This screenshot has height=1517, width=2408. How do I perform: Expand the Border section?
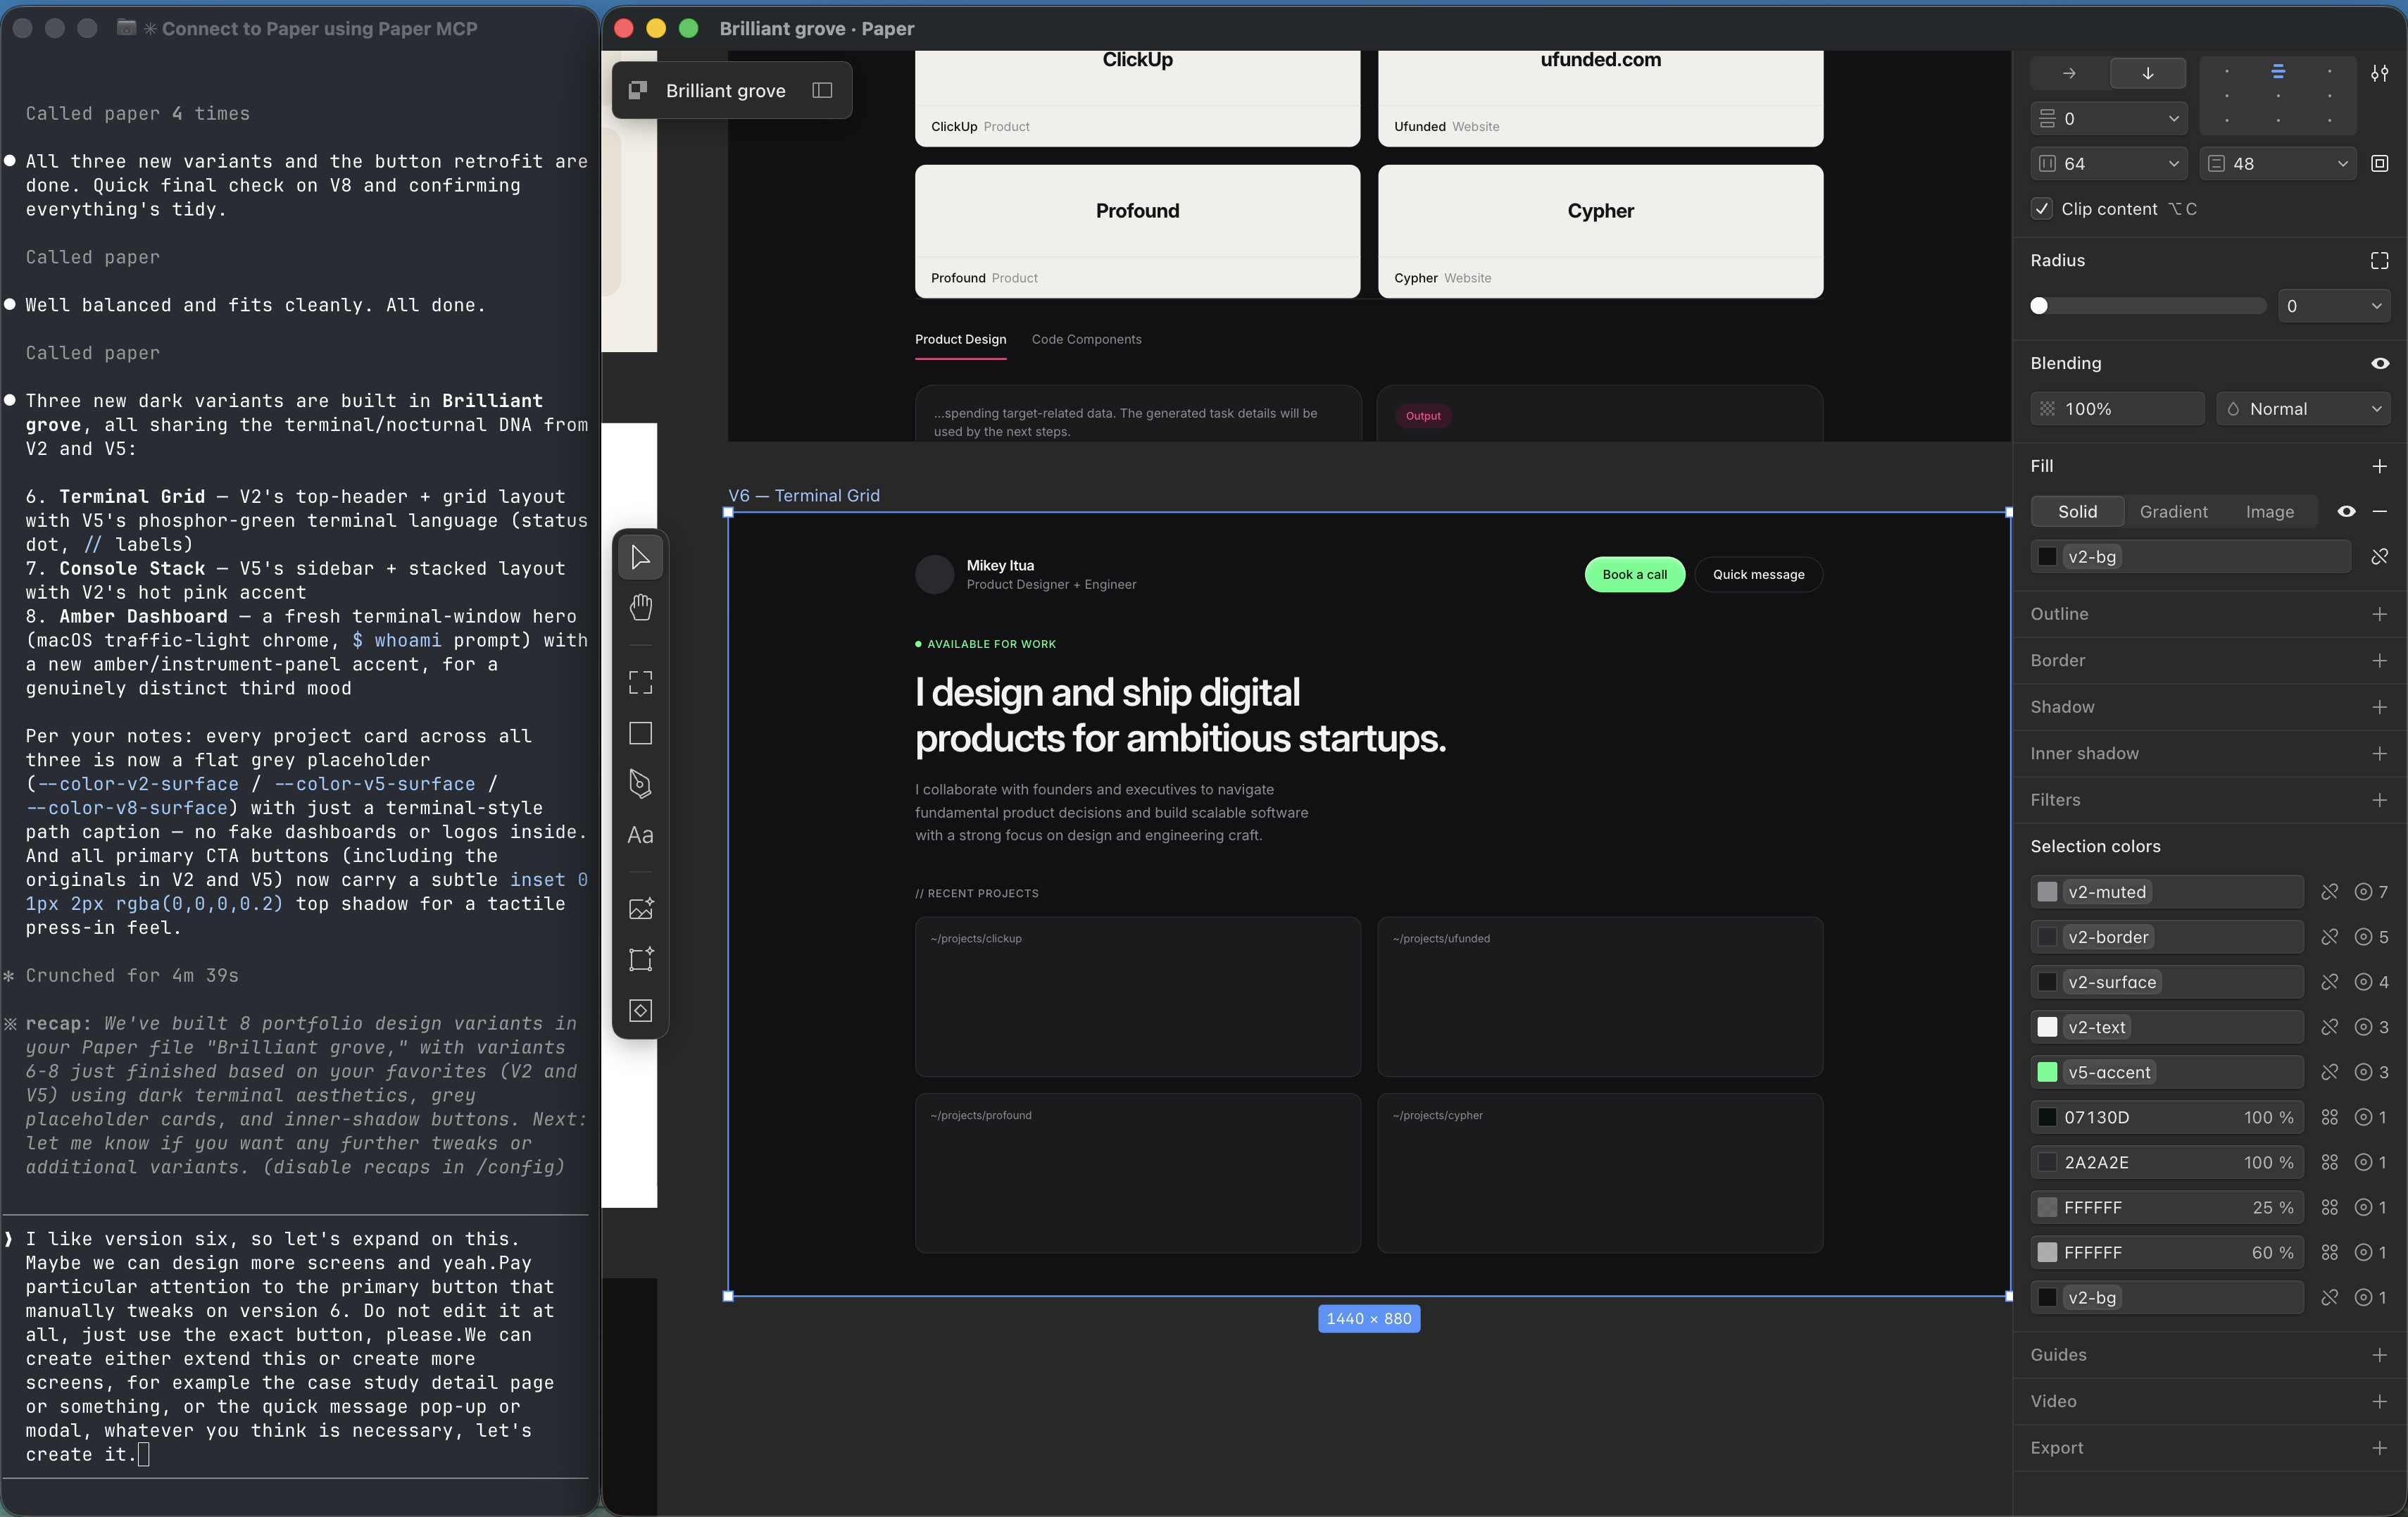point(2379,660)
